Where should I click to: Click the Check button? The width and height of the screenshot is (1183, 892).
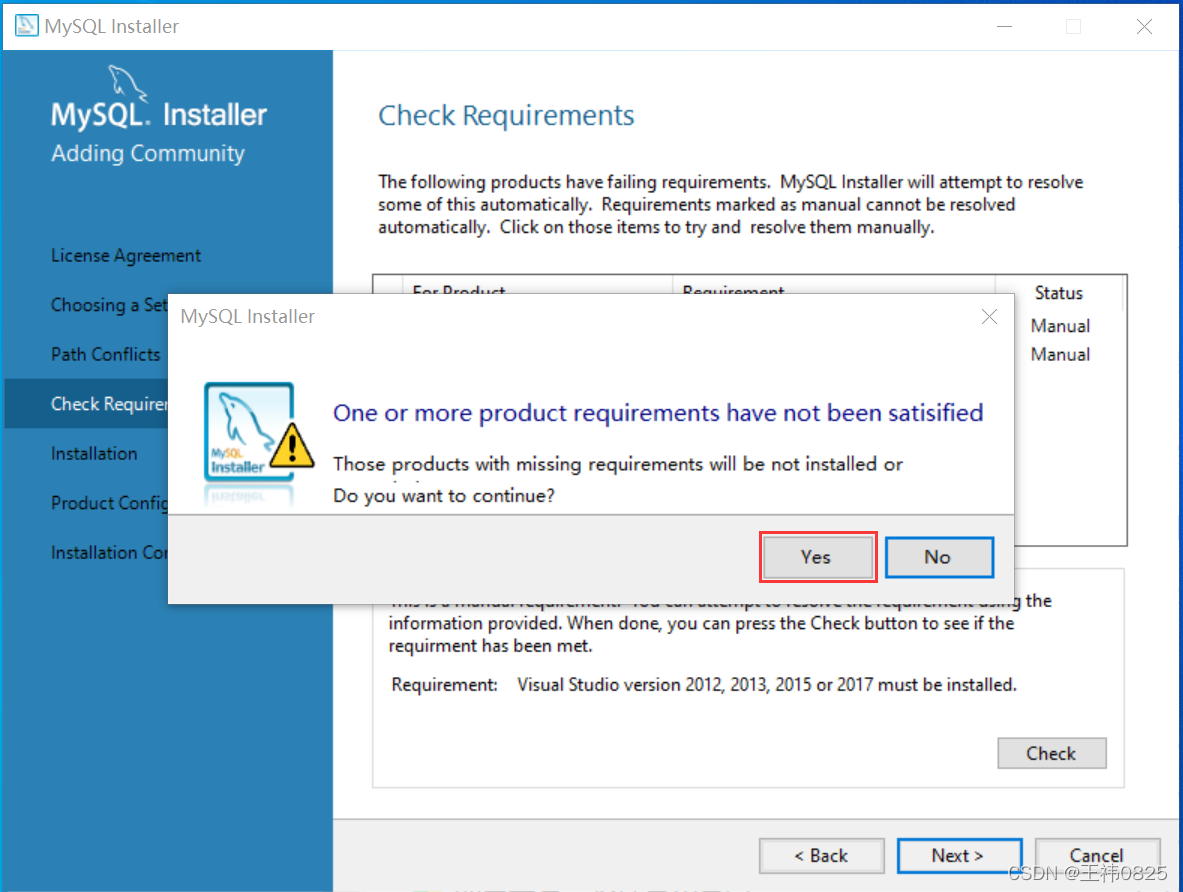(x=1051, y=753)
